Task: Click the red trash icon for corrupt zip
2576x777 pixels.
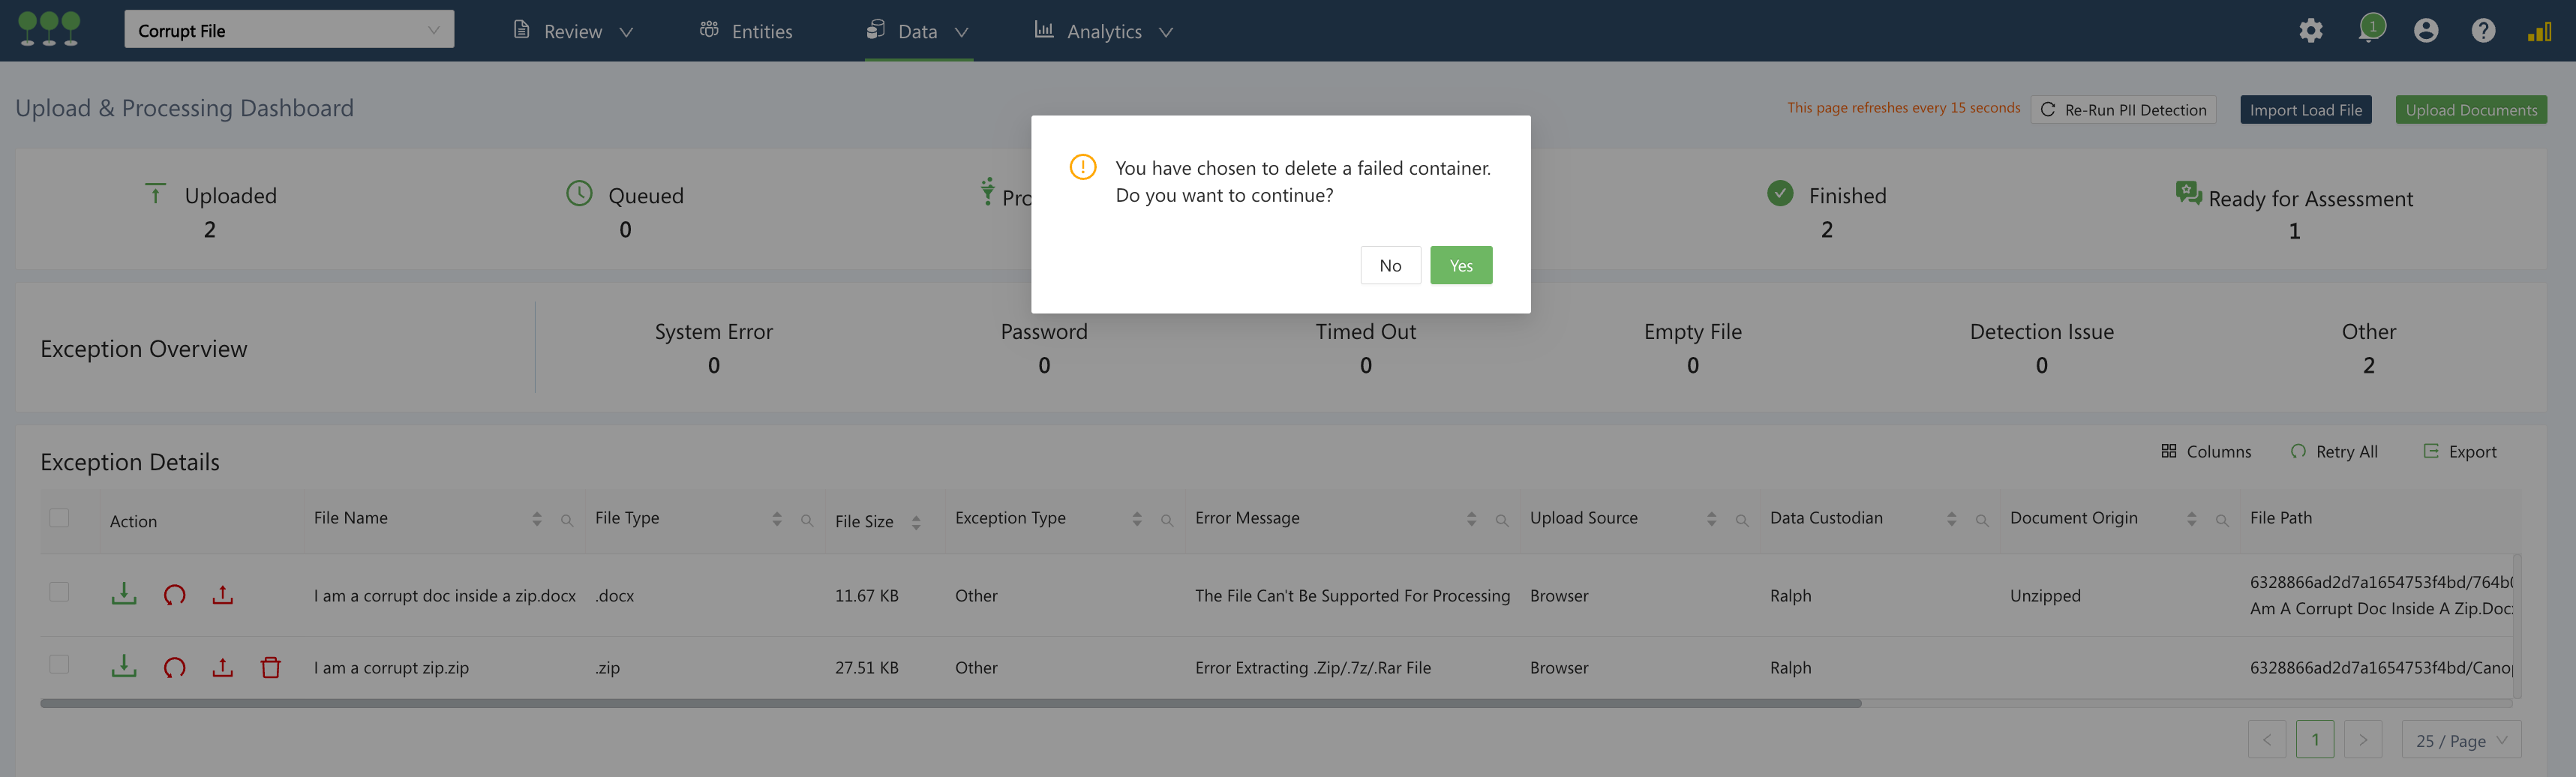Action: coord(271,667)
